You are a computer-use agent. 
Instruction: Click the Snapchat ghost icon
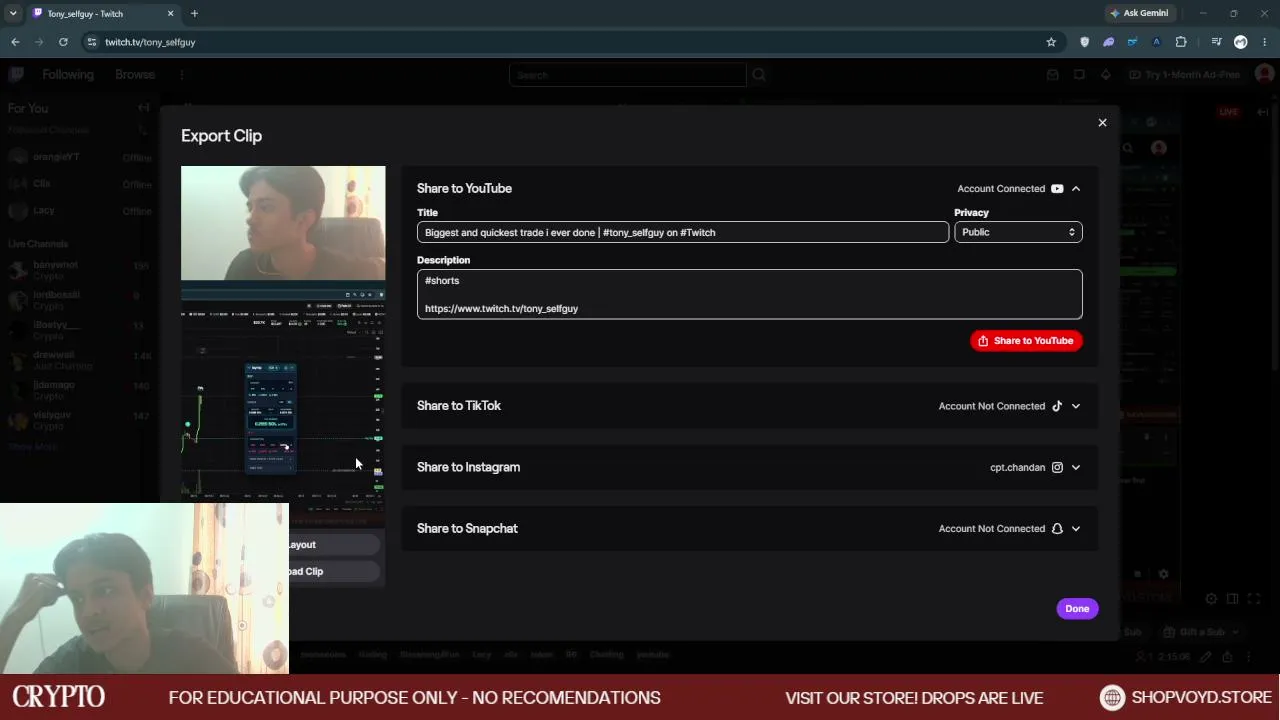[1057, 529]
